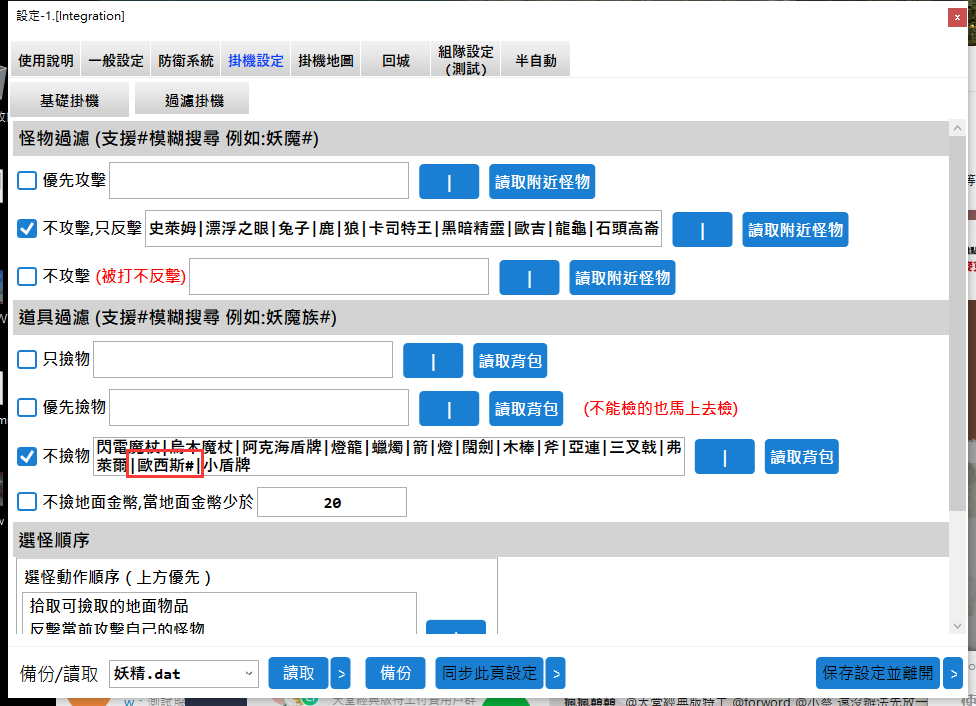This screenshot has width=976, height=706.
Task: Expand the arrow next to 讀取
Action: coord(340,673)
